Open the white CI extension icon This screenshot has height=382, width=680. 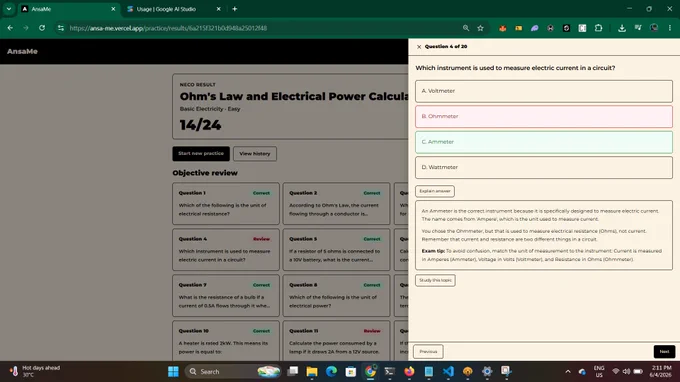click(582, 28)
